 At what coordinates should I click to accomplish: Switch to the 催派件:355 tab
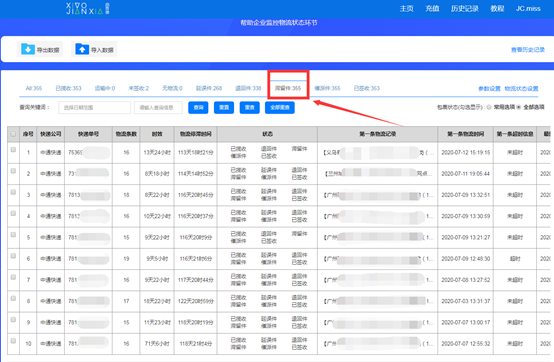(328, 88)
